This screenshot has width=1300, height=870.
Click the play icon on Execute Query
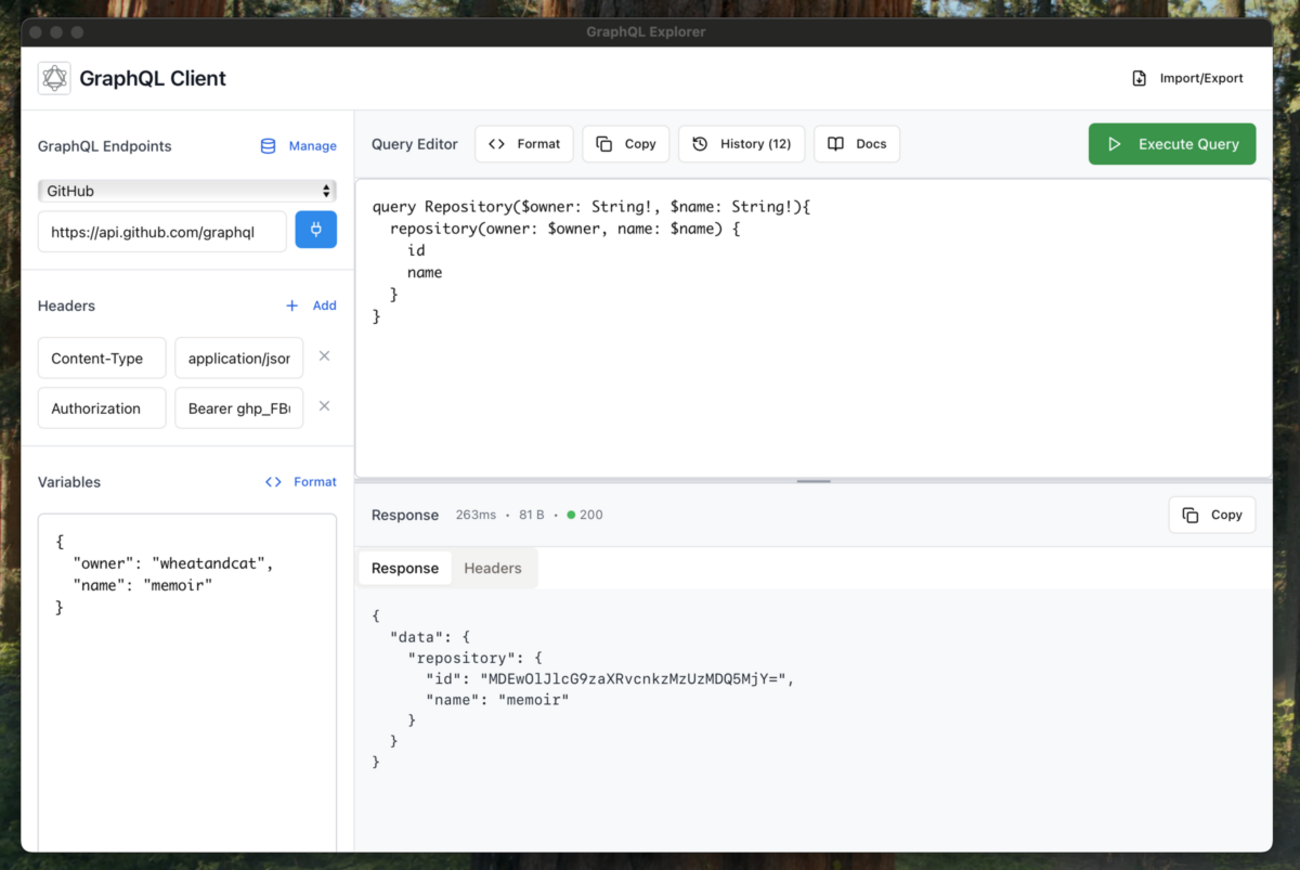[x=1114, y=144]
